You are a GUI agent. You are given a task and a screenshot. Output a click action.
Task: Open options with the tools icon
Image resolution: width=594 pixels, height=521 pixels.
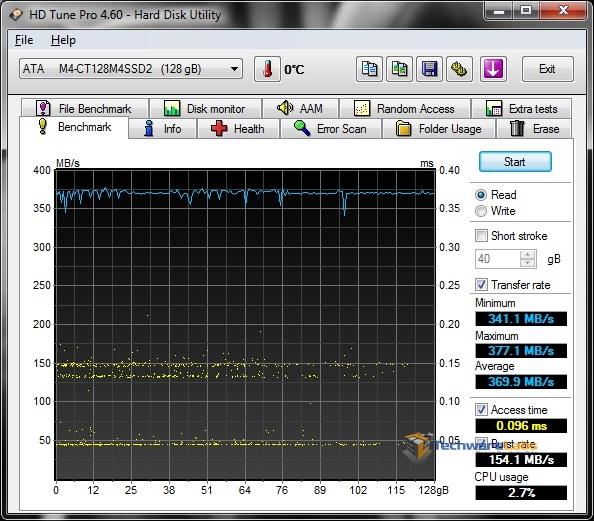pyautogui.click(x=459, y=69)
